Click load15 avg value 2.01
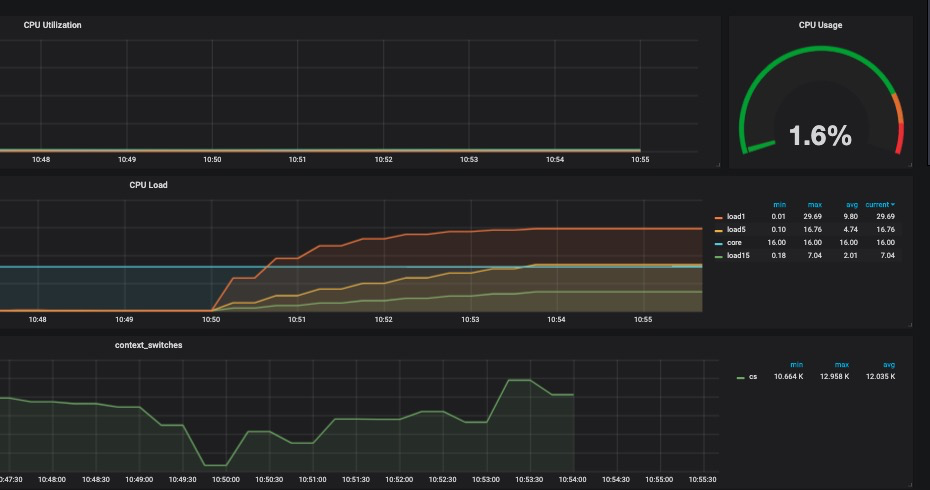 (851, 256)
